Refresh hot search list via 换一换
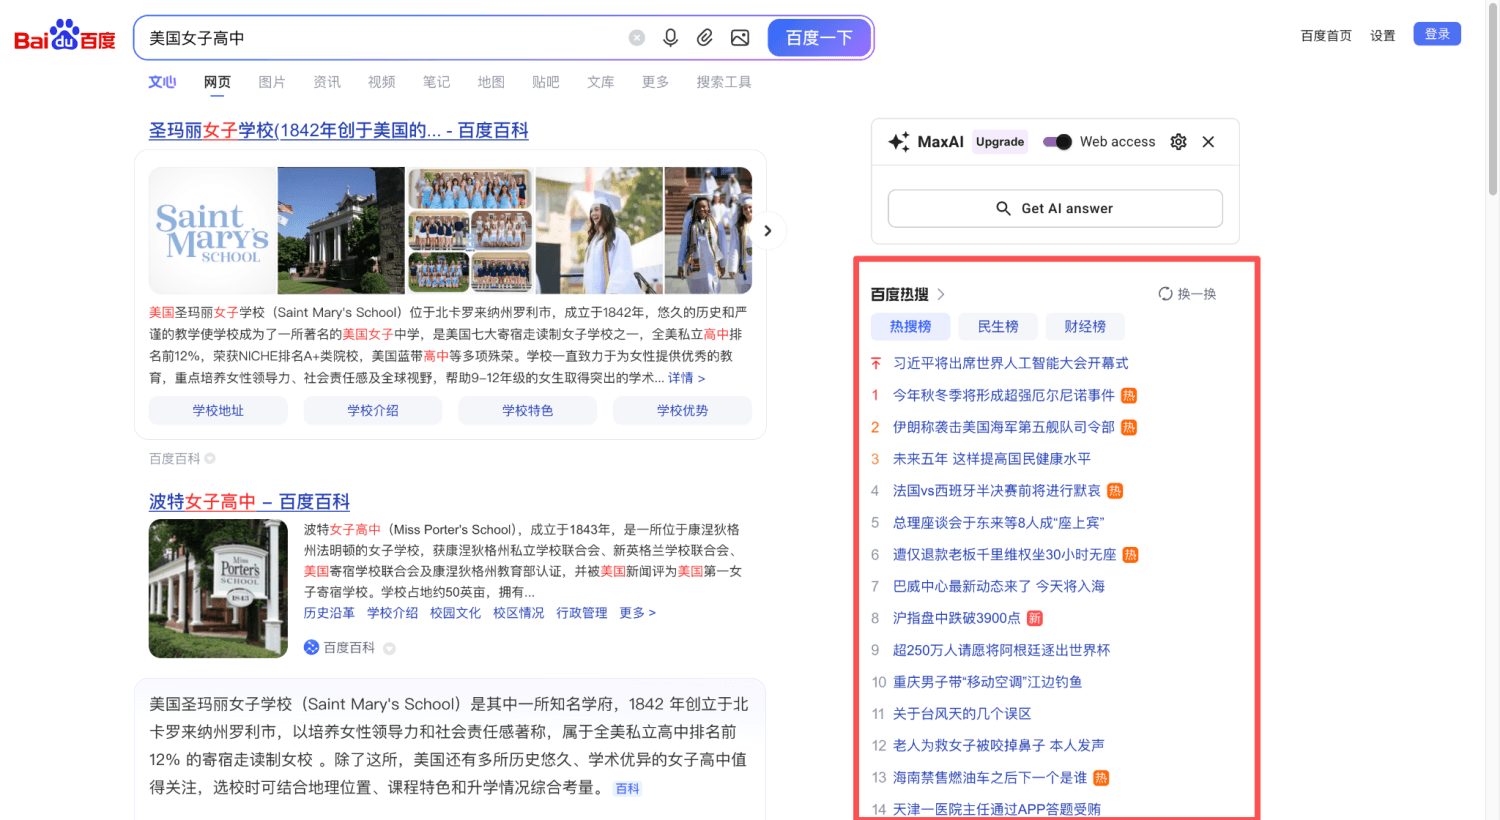1500x820 pixels. 1187,294
